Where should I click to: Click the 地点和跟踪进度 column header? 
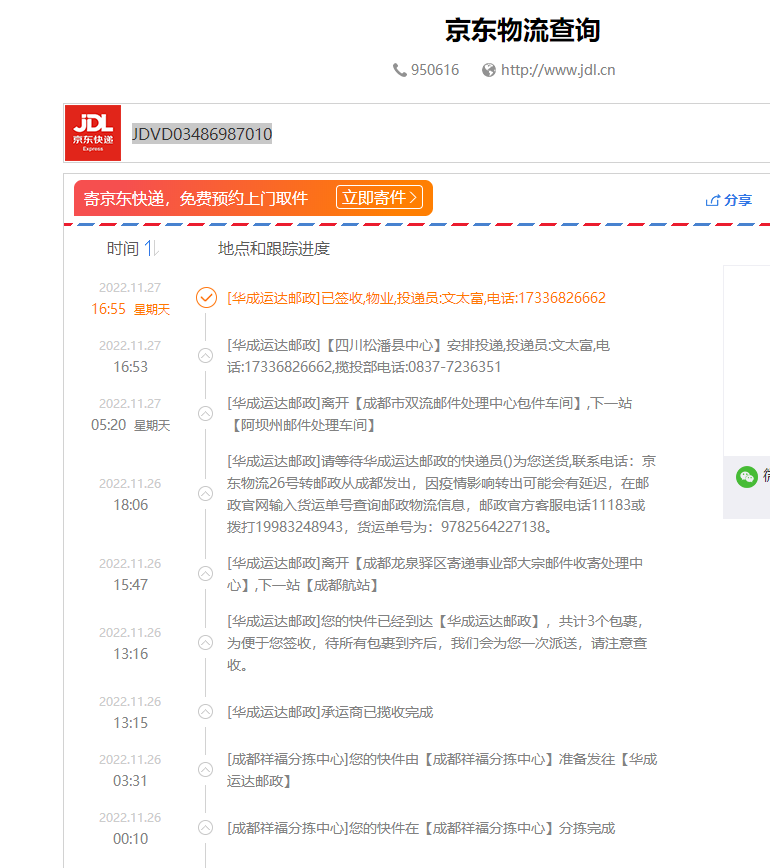point(274,249)
